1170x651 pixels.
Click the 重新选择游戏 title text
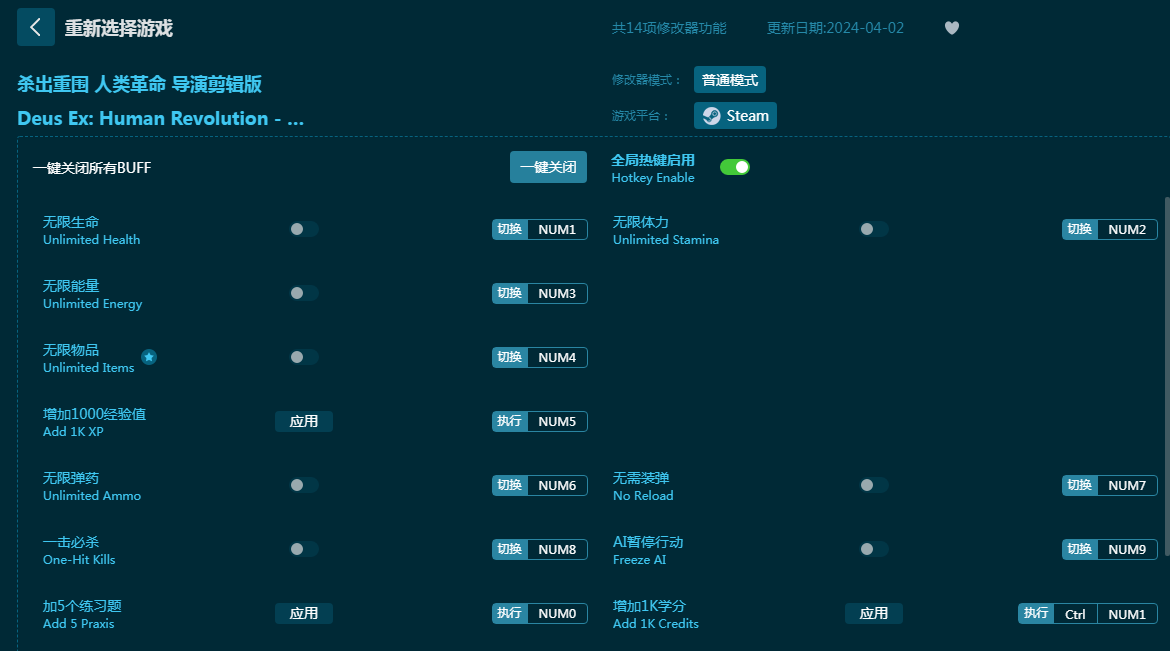[x=119, y=28]
